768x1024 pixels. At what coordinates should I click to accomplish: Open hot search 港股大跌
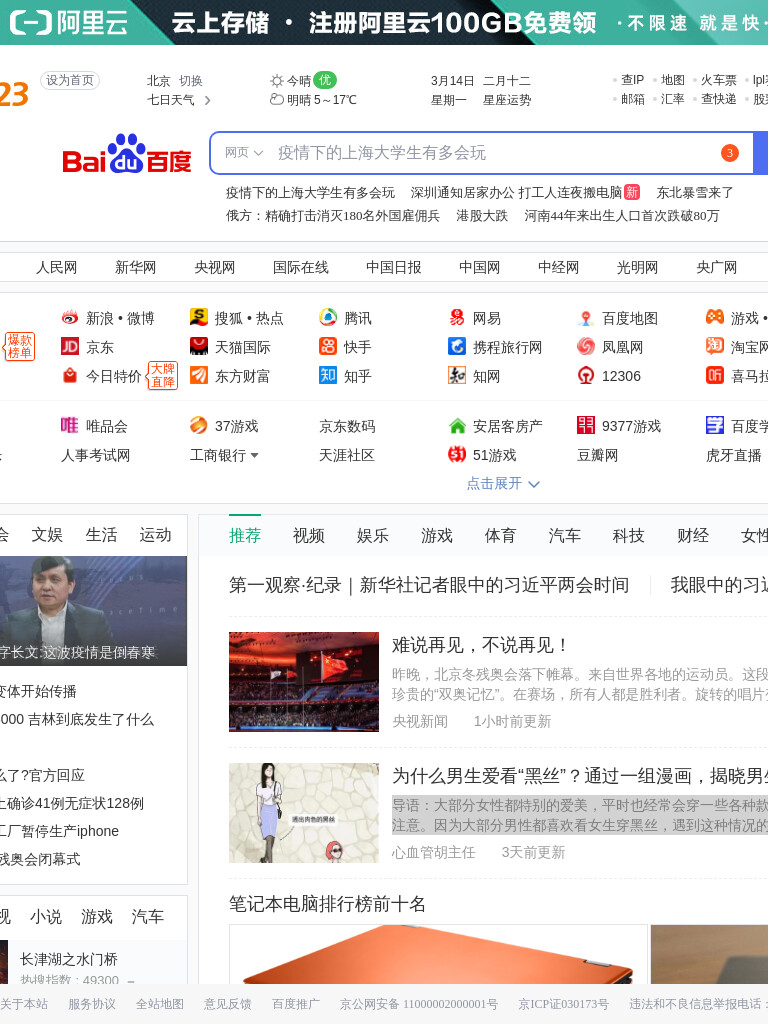coord(482,216)
